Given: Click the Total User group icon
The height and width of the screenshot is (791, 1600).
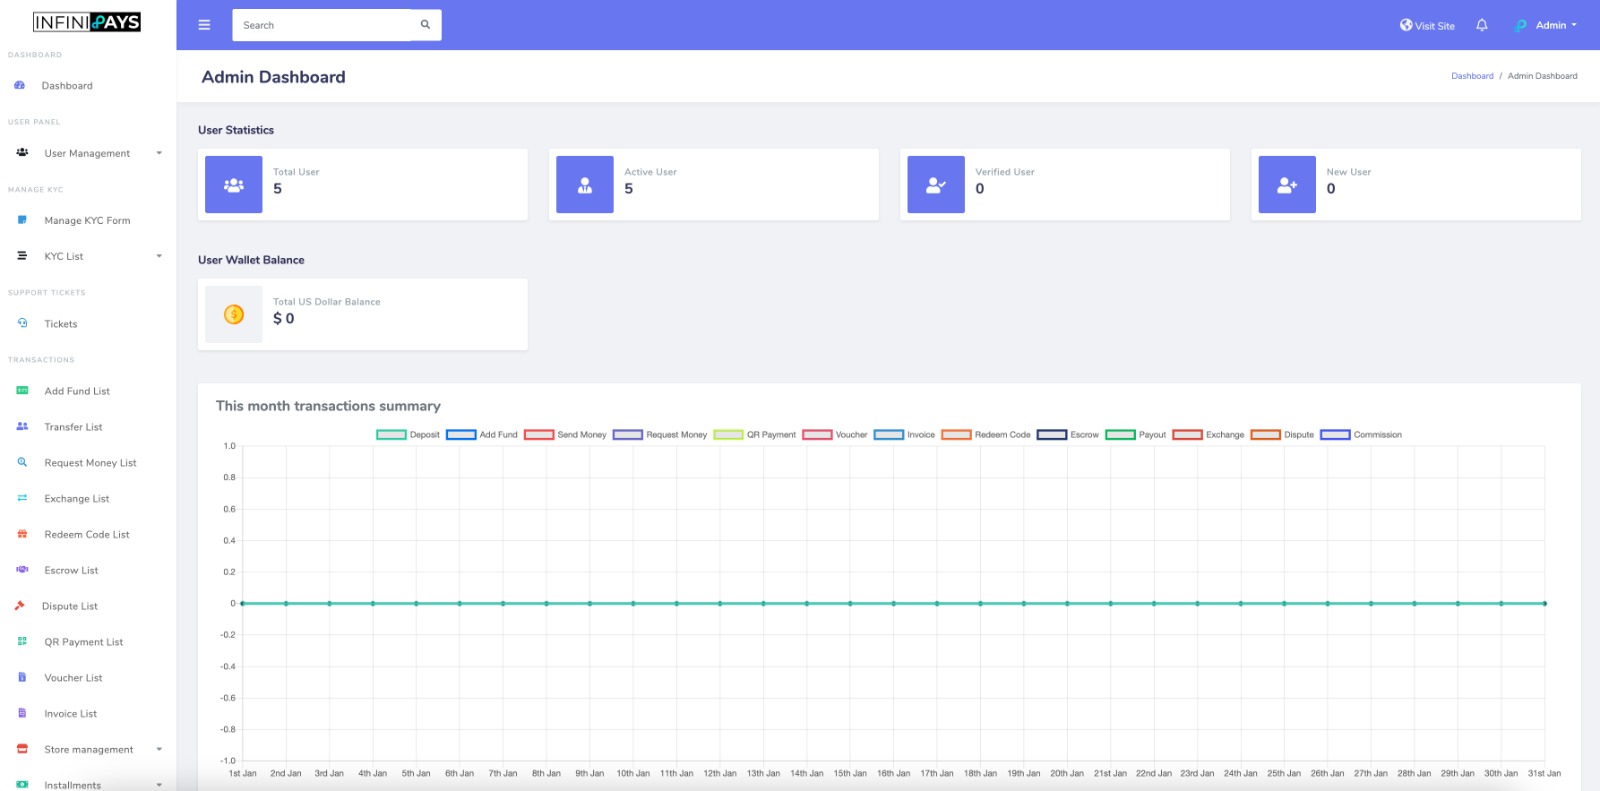Looking at the screenshot, I should [x=234, y=185].
